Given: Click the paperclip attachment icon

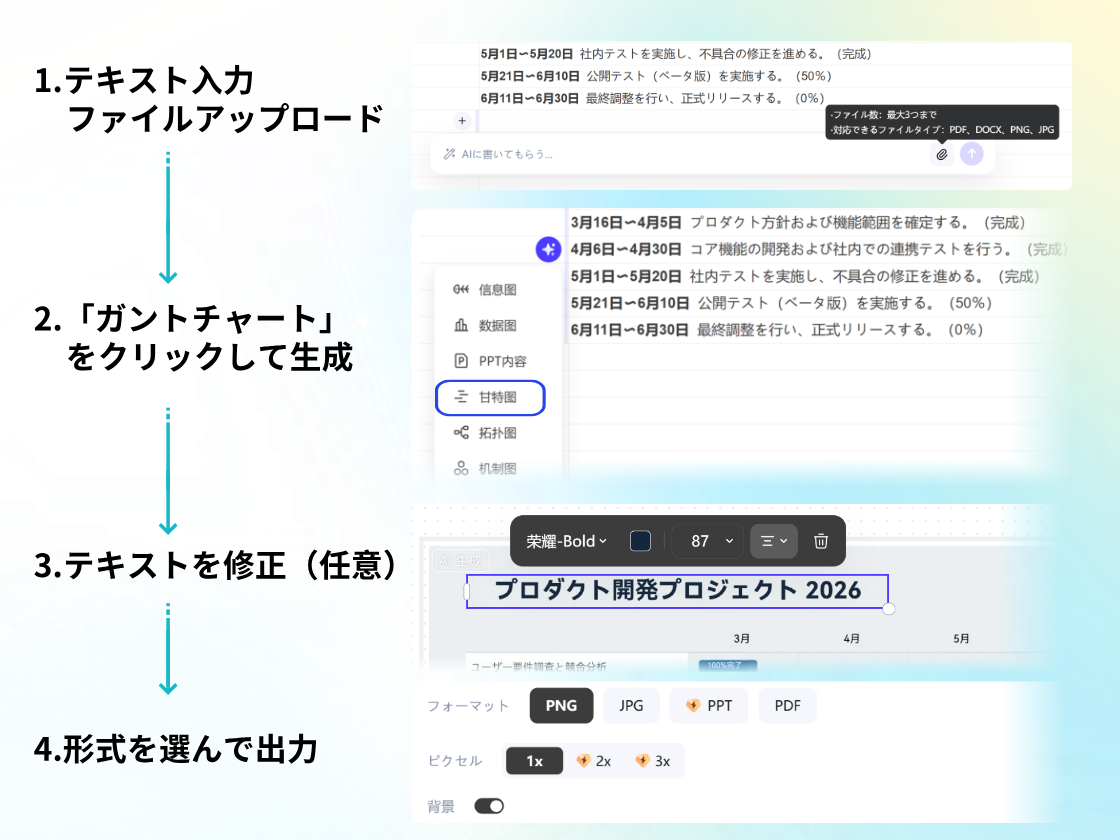Looking at the screenshot, I should 941,154.
